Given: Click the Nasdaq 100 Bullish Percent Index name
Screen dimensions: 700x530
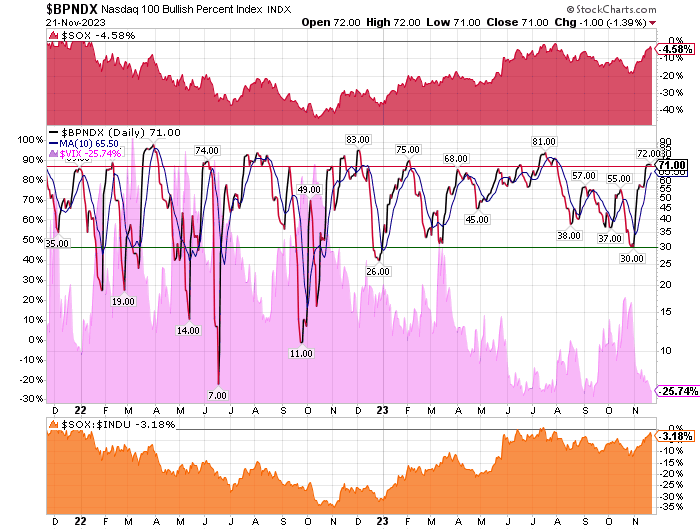Looking at the screenshot, I should [182, 9].
